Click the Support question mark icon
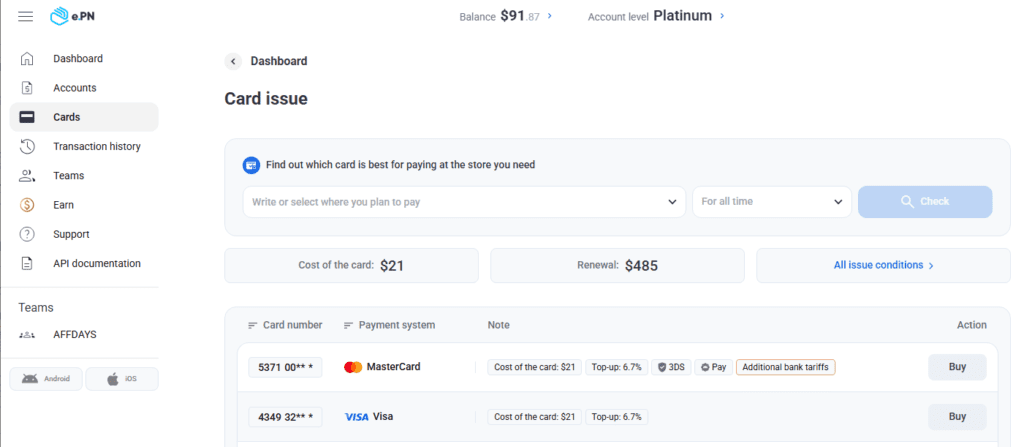1024x447 pixels. click(x=28, y=234)
